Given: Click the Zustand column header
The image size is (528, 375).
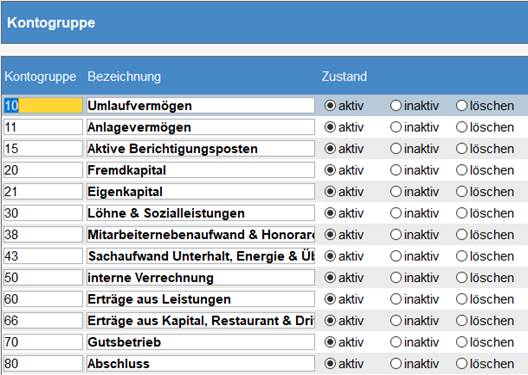Looking at the screenshot, I should coord(344,76).
